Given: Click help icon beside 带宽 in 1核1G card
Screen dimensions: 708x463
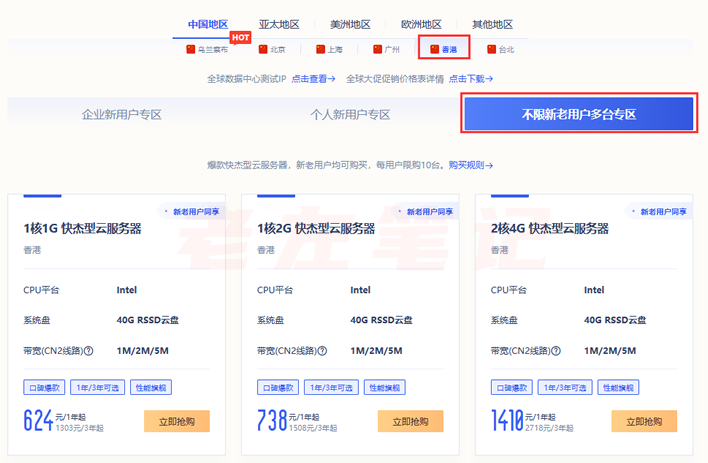Looking at the screenshot, I should tap(89, 351).
